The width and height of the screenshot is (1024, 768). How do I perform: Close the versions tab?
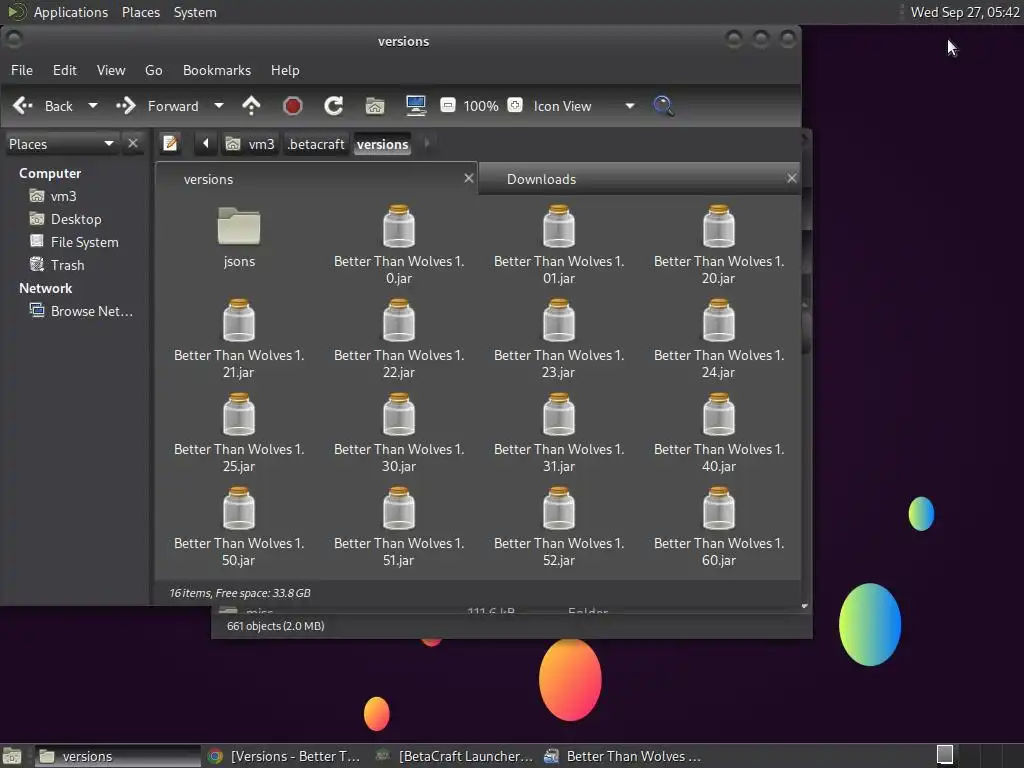pos(468,178)
